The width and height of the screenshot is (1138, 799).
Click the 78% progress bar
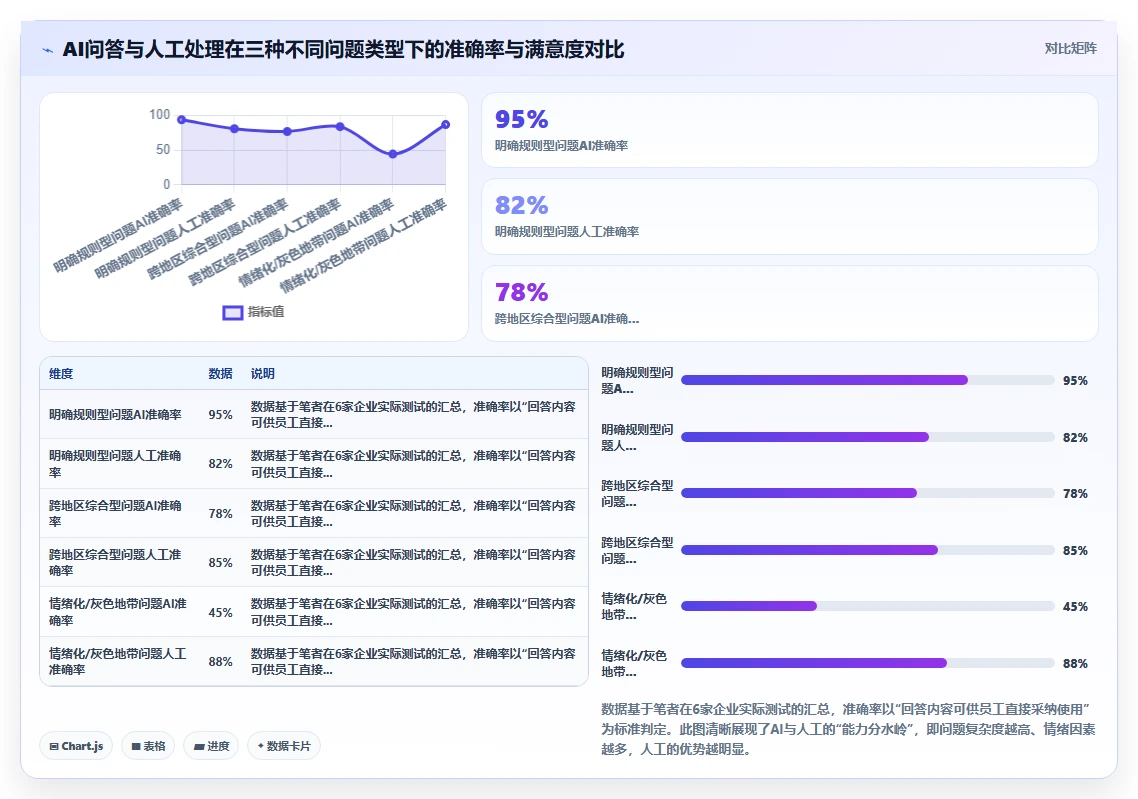pos(867,493)
